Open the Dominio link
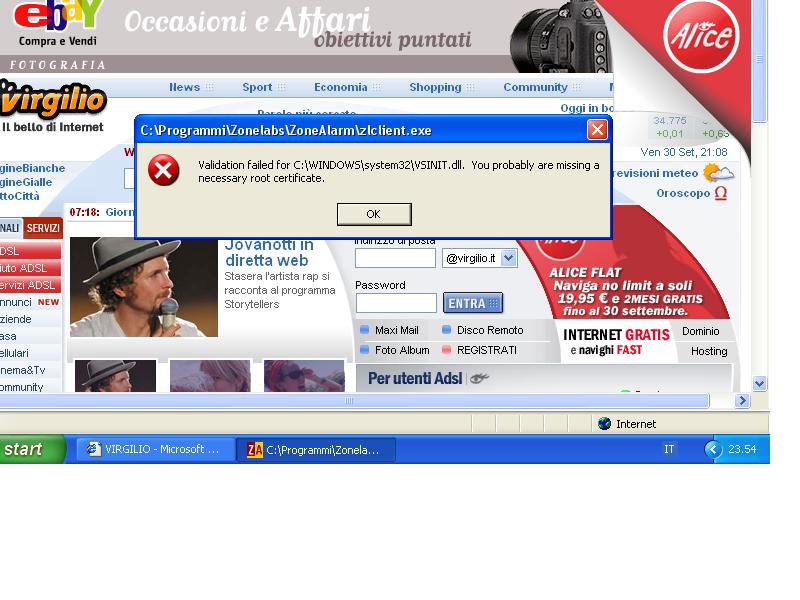The height and width of the screenshot is (600, 800). [x=701, y=331]
